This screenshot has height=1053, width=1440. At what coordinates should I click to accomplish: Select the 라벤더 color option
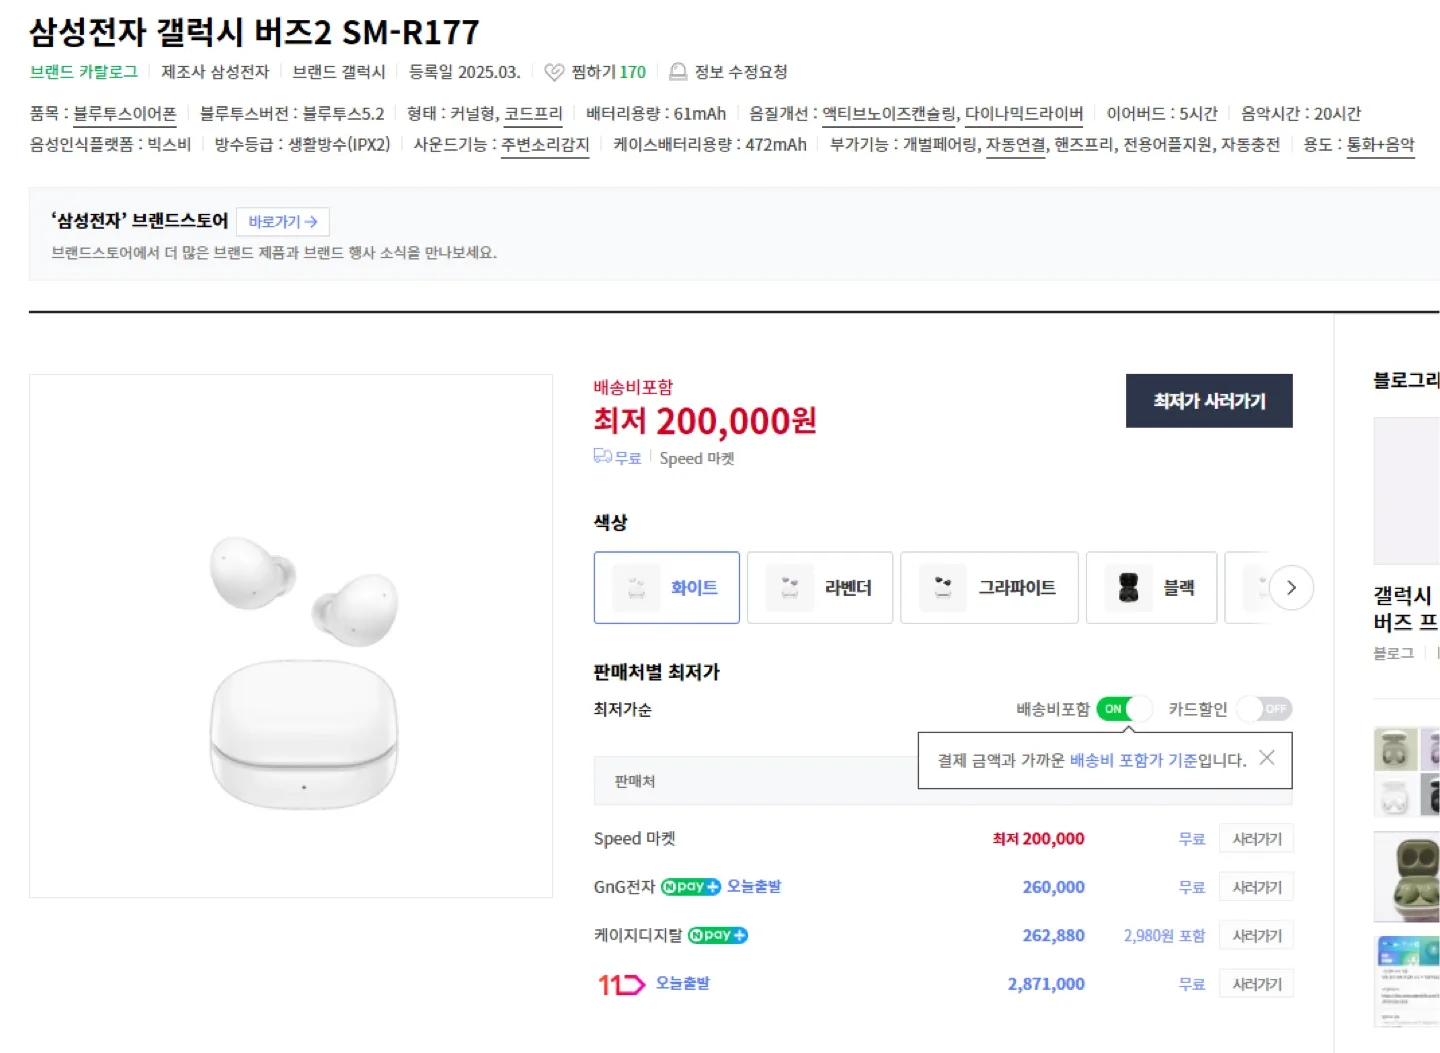point(820,588)
